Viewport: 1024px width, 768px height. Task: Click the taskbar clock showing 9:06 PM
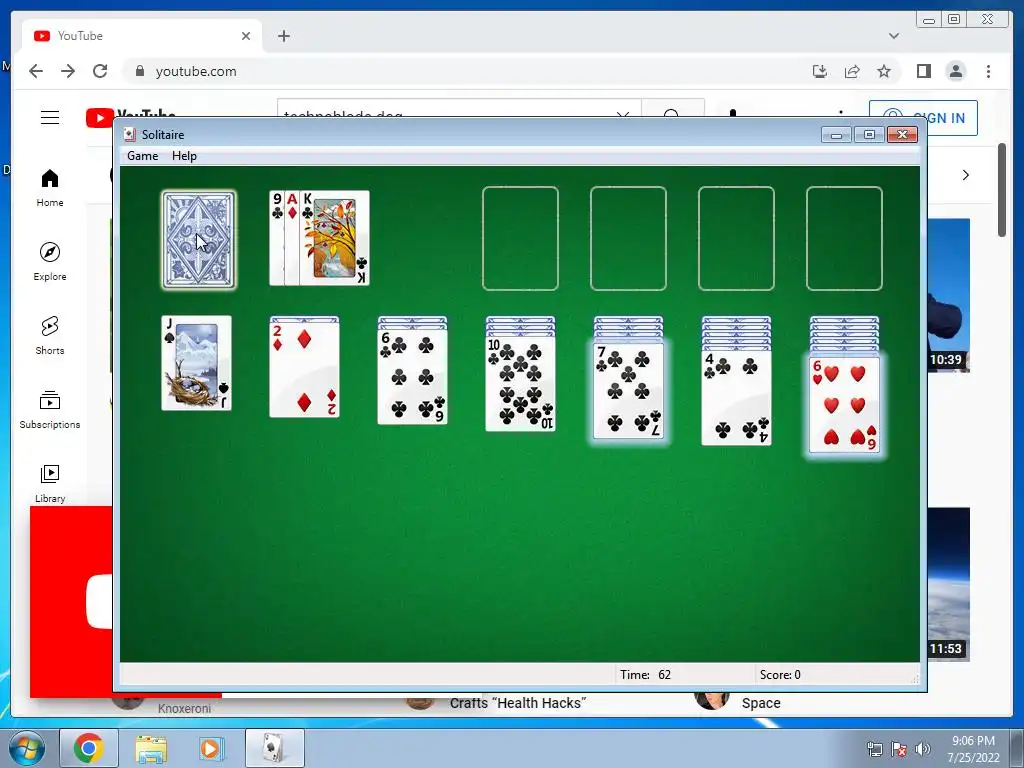click(x=973, y=749)
